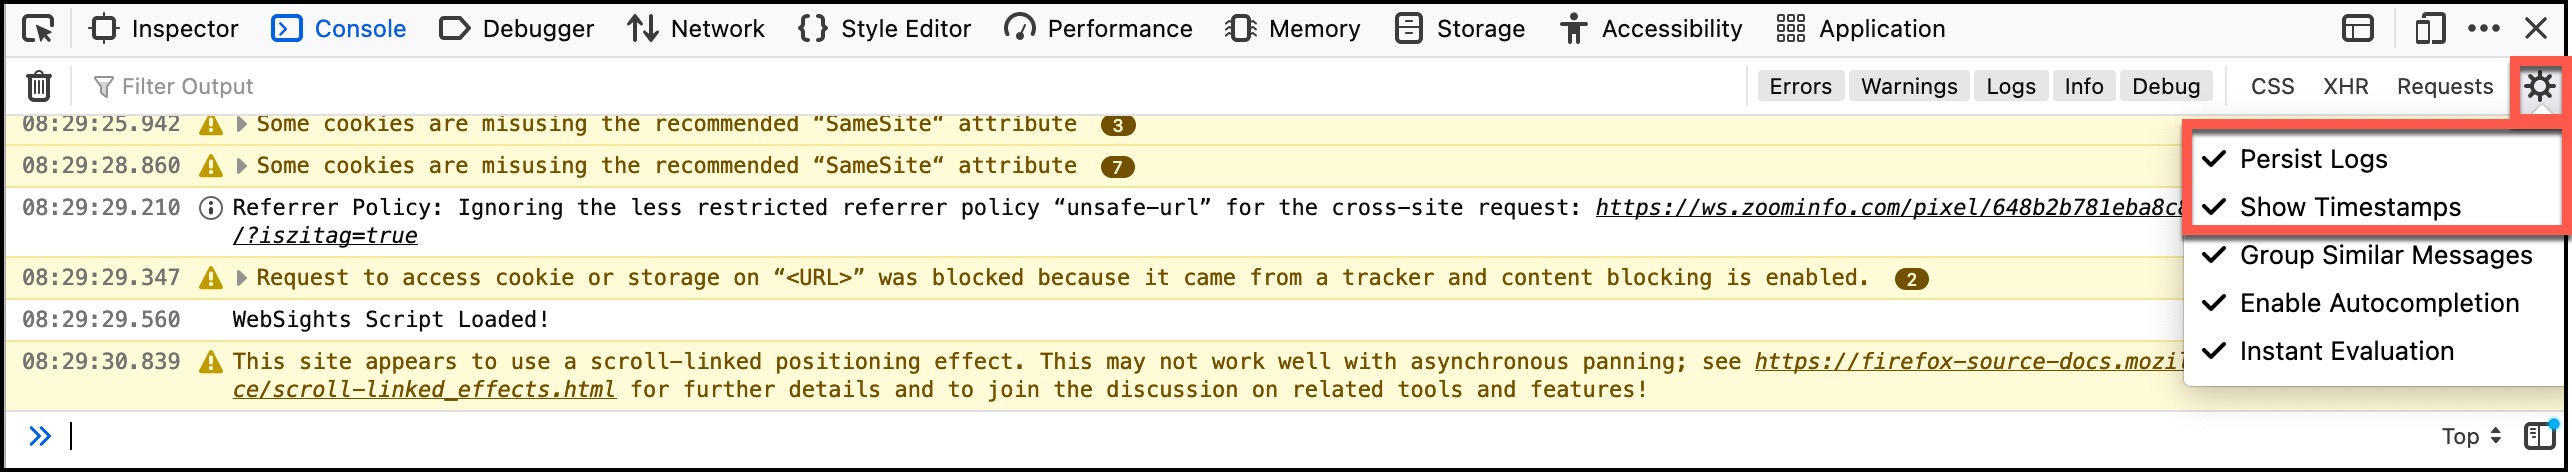Open the Top context selector dropdown

pos(2471,436)
